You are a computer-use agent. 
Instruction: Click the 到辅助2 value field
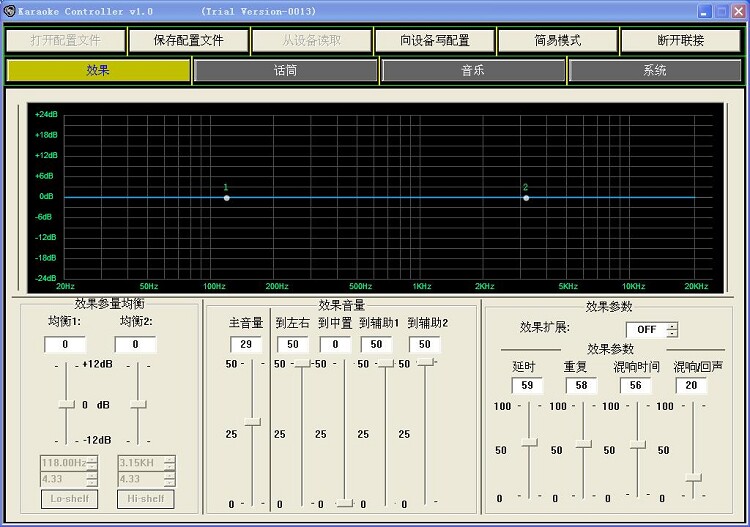pos(425,344)
